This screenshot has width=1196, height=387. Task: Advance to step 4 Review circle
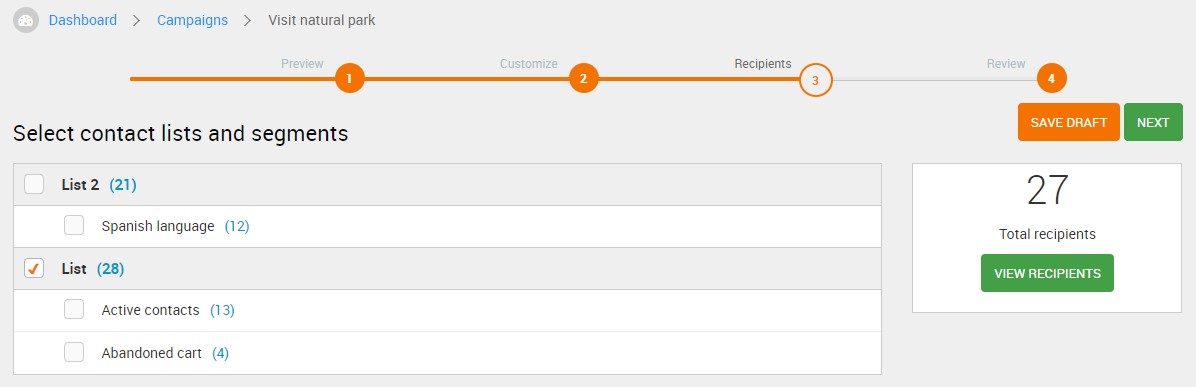pos(1051,79)
